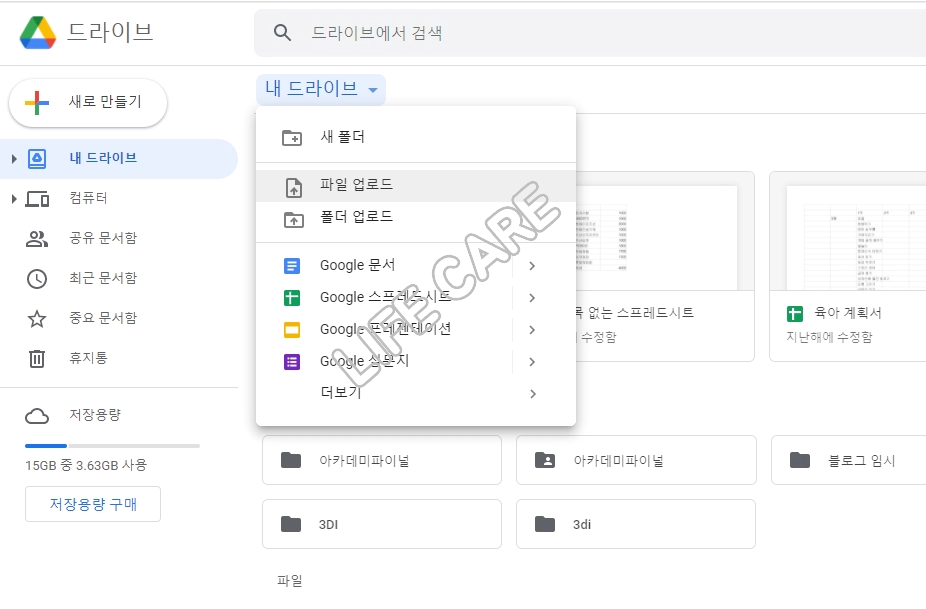
Task: Focus the Drive search field
Action: point(590,32)
